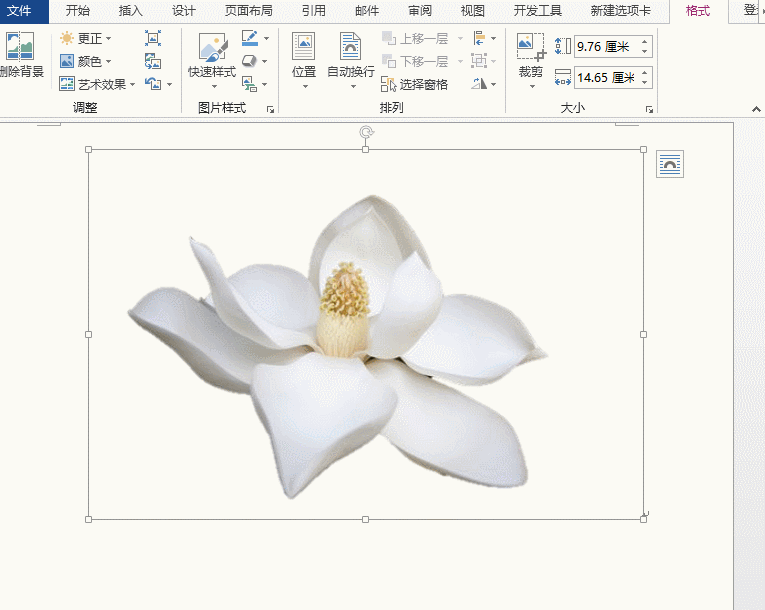Open the 颜色 color dropdown
The height and width of the screenshot is (610, 765).
pos(86,61)
